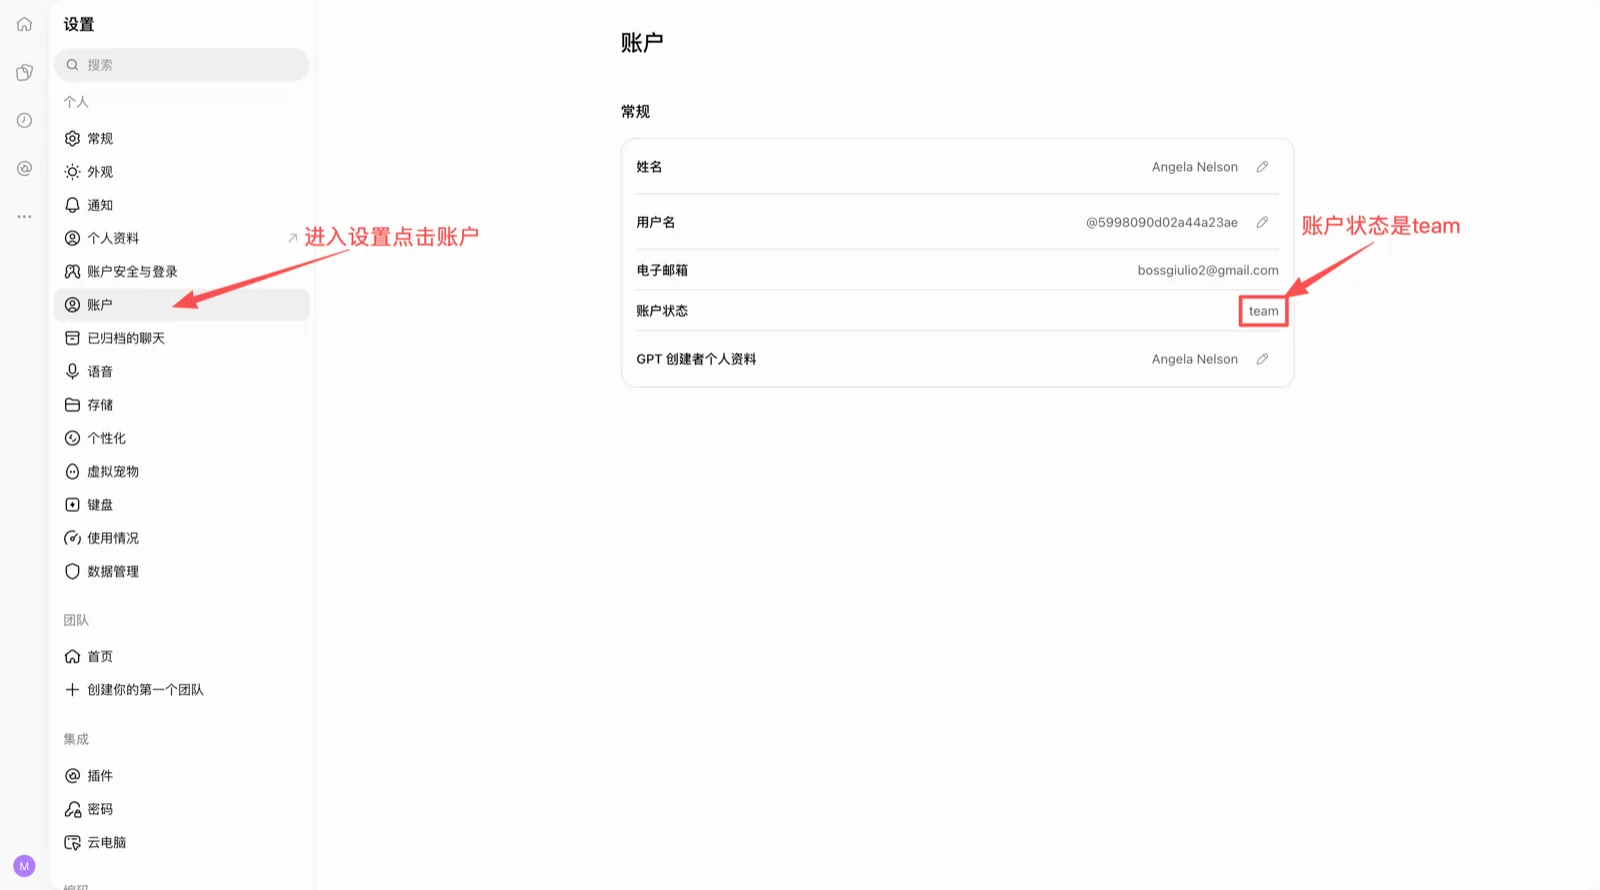Open the history clock icon in left rail
Viewport: 1600px width, 890px height.
[x=24, y=120]
